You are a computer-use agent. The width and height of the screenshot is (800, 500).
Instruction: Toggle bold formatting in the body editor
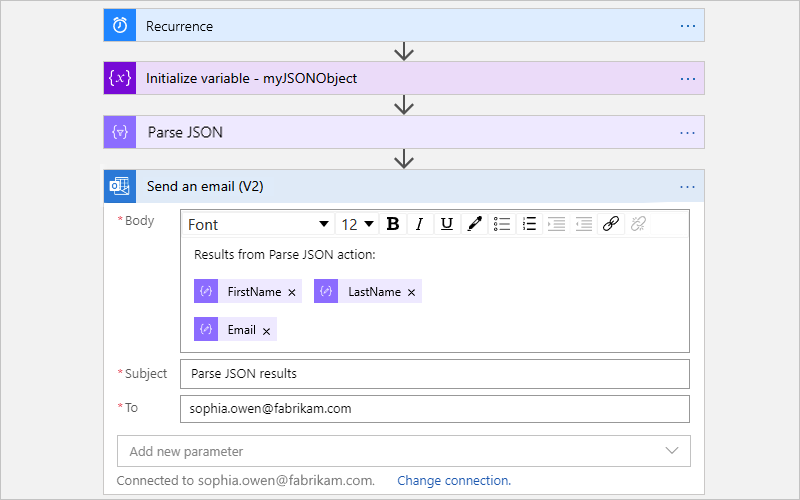pos(393,224)
